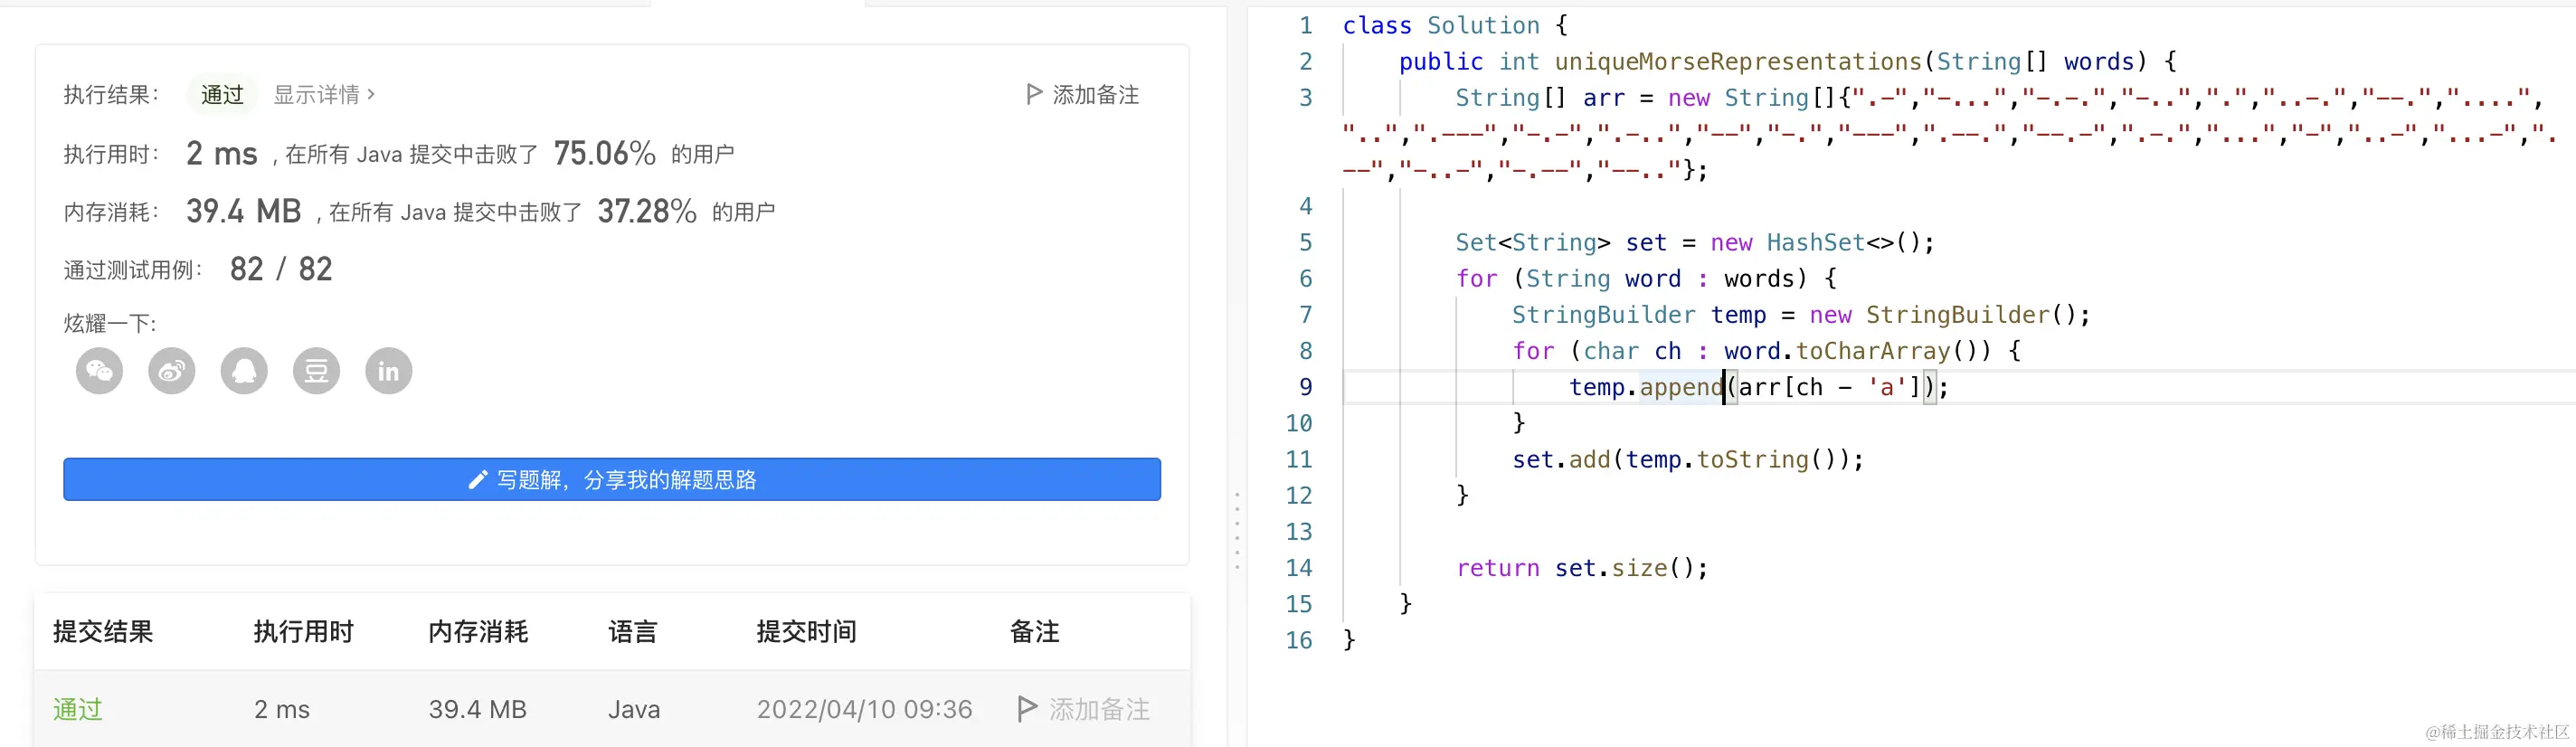Share result via the QQ penguin icon

[244, 371]
